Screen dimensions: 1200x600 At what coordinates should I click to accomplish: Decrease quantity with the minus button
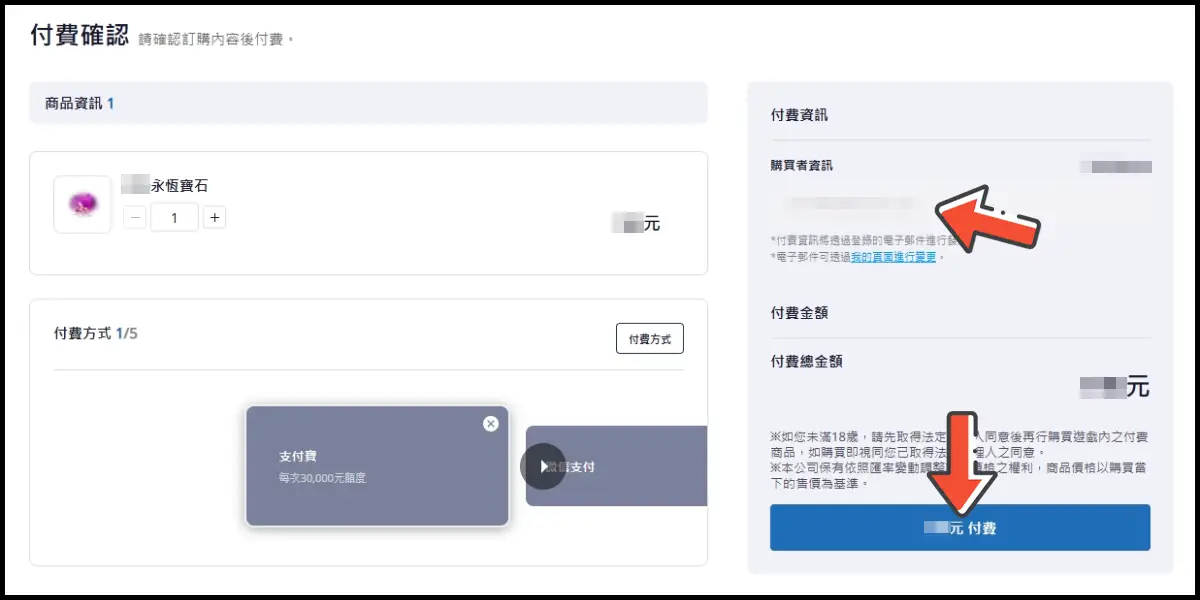tap(135, 217)
